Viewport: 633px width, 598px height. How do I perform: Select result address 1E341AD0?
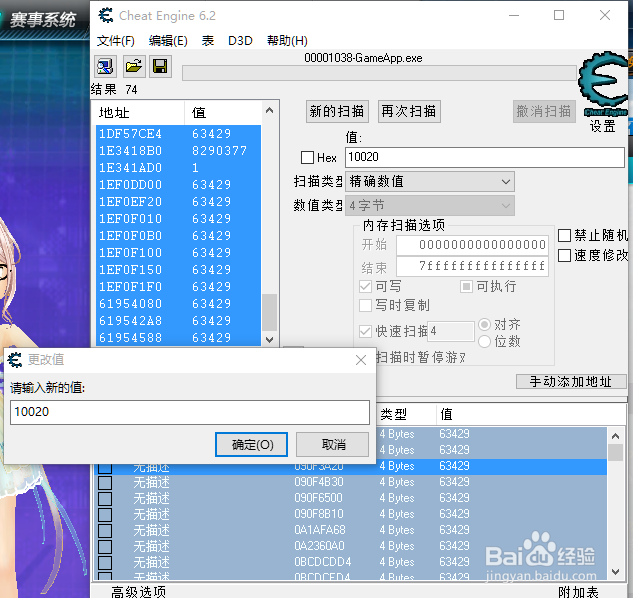130,168
